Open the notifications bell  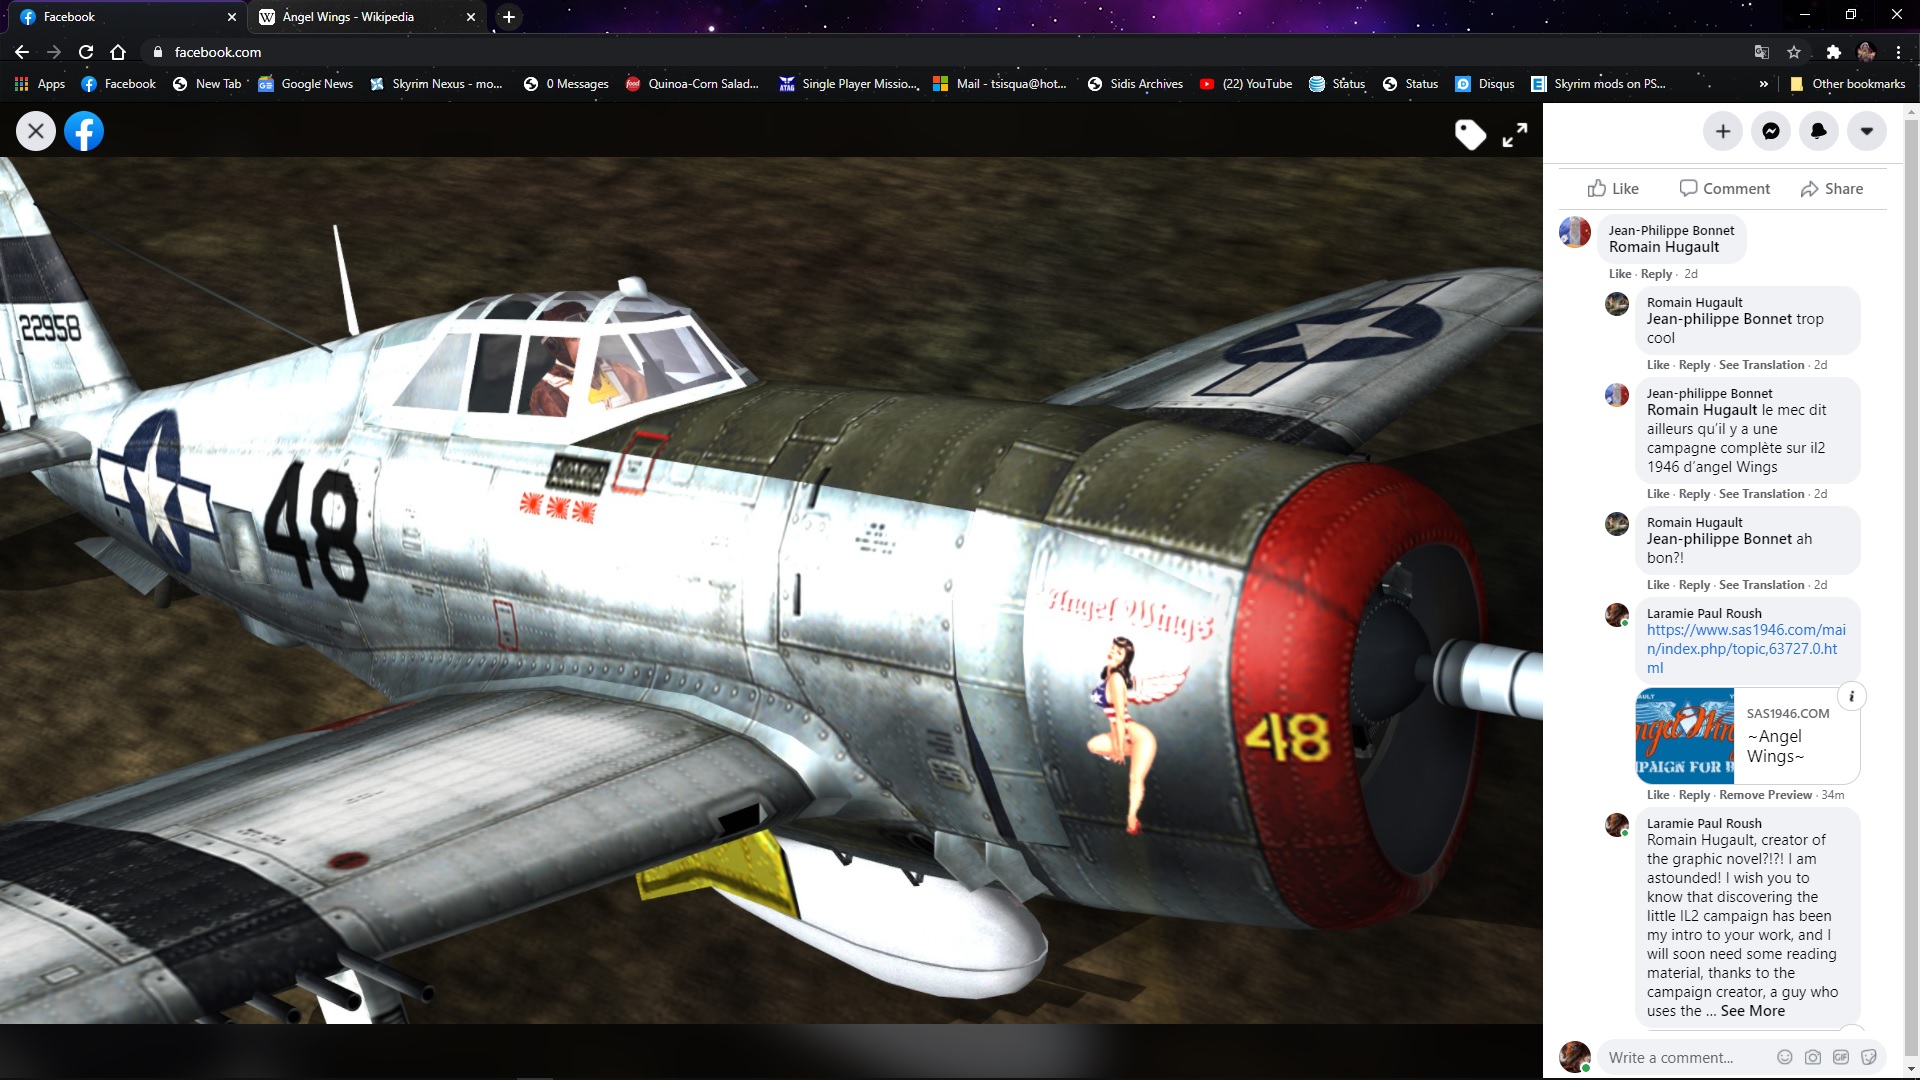[1818, 131]
